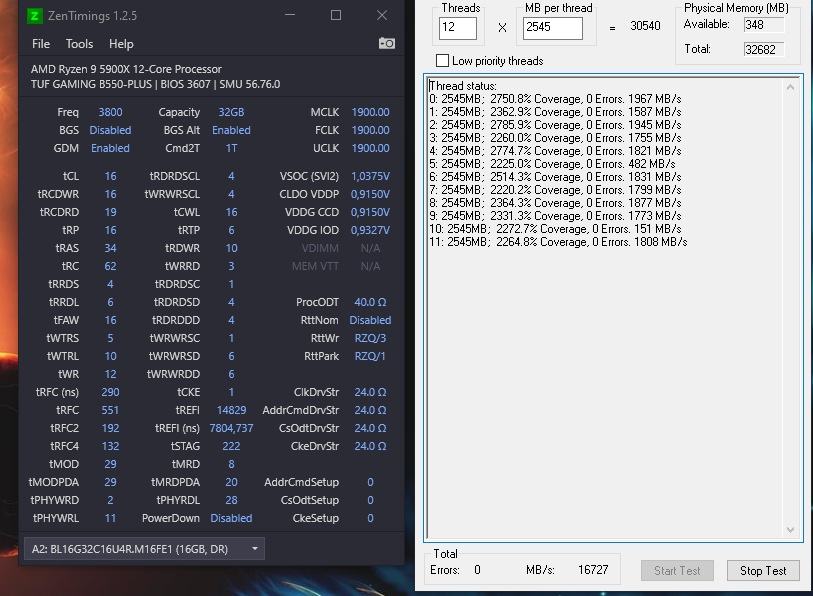Click the tREFI (ns) value 7804,737
Image resolution: width=813 pixels, height=596 pixels.
tap(231, 428)
